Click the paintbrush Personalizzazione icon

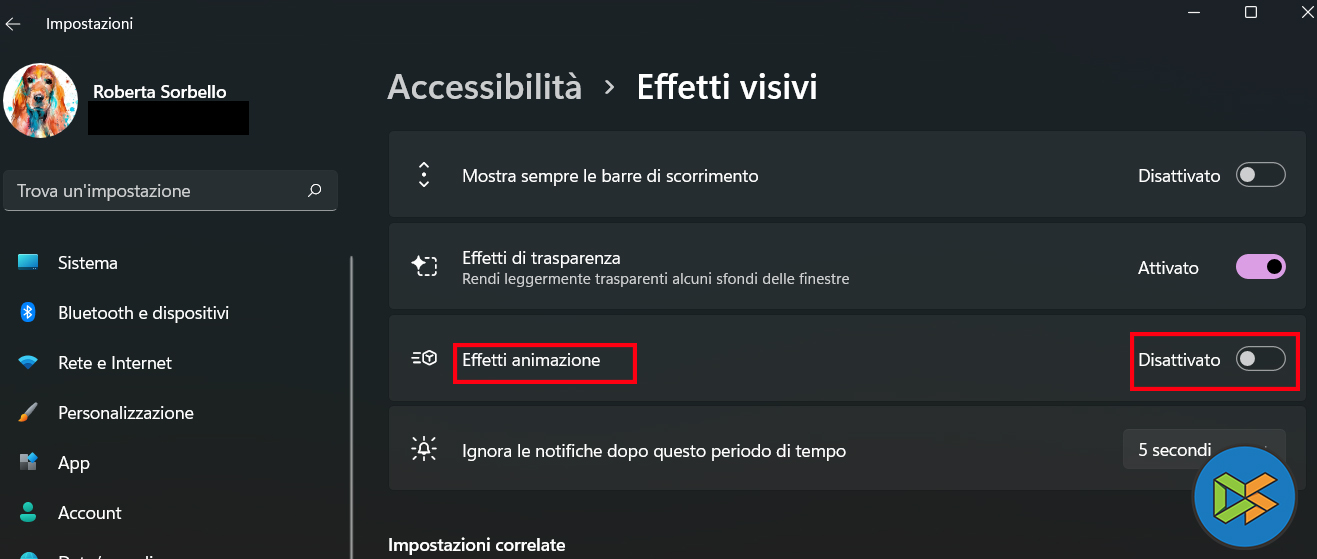point(28,413)
